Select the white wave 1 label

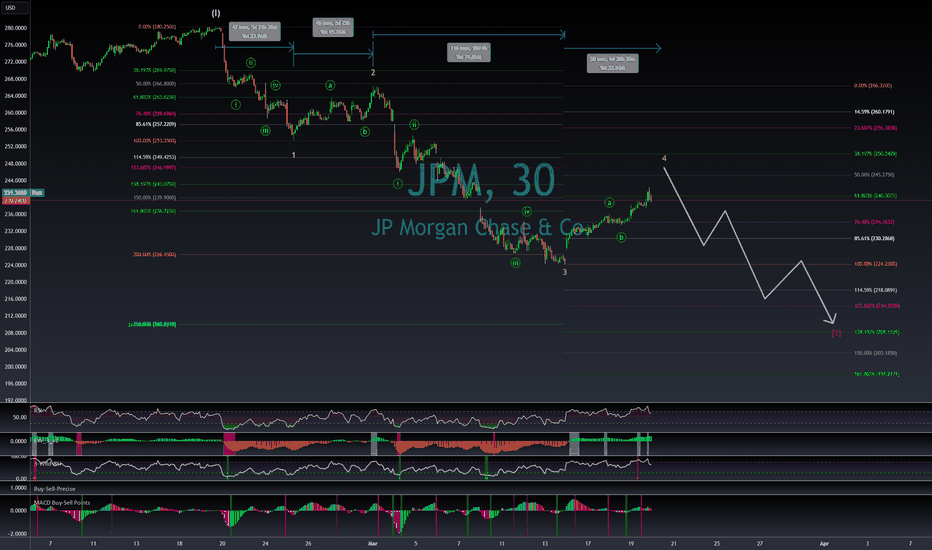coord(294,155)
